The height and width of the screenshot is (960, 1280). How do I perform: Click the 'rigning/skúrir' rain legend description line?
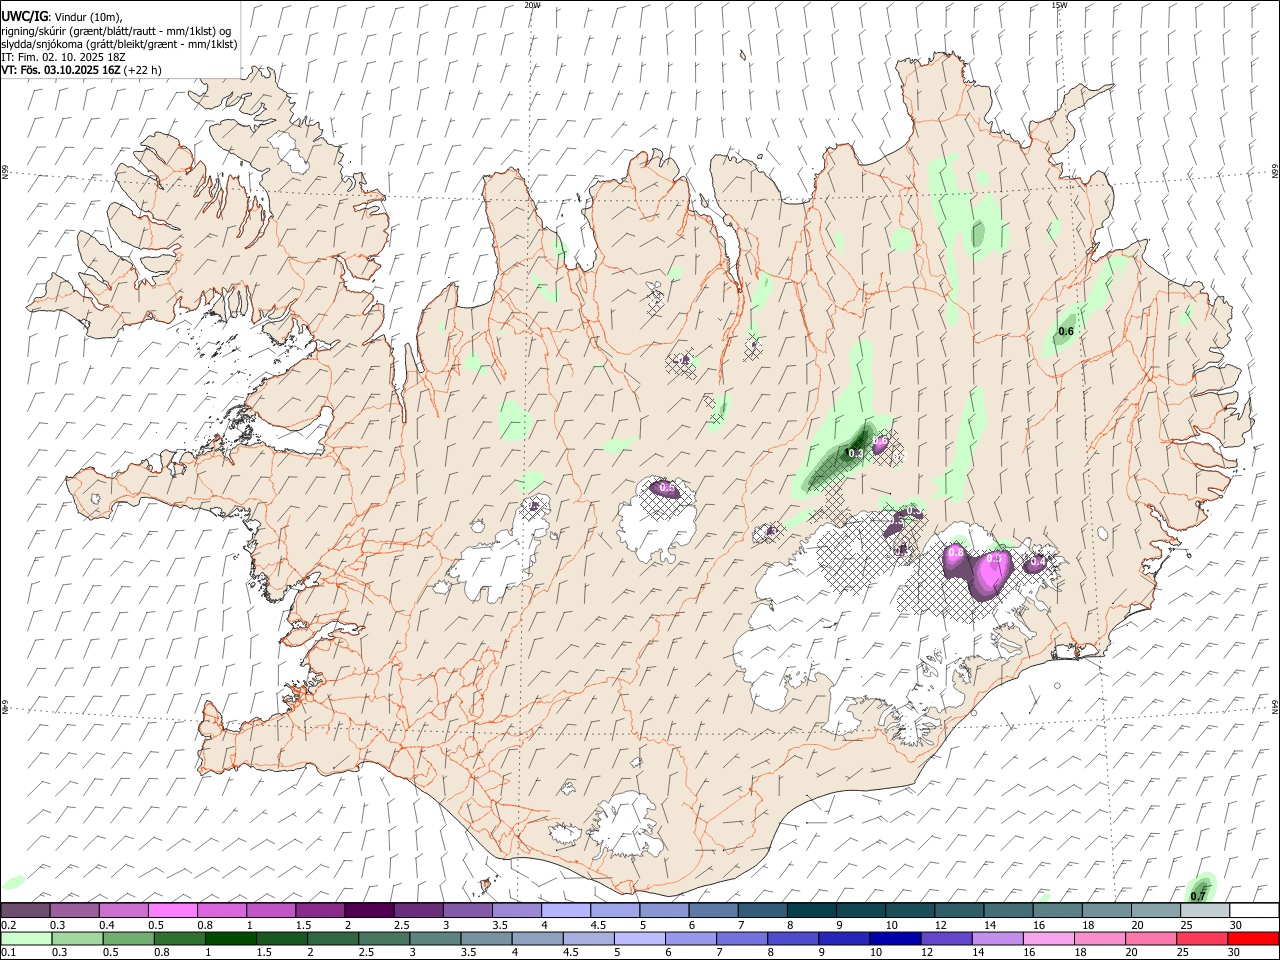116,31
